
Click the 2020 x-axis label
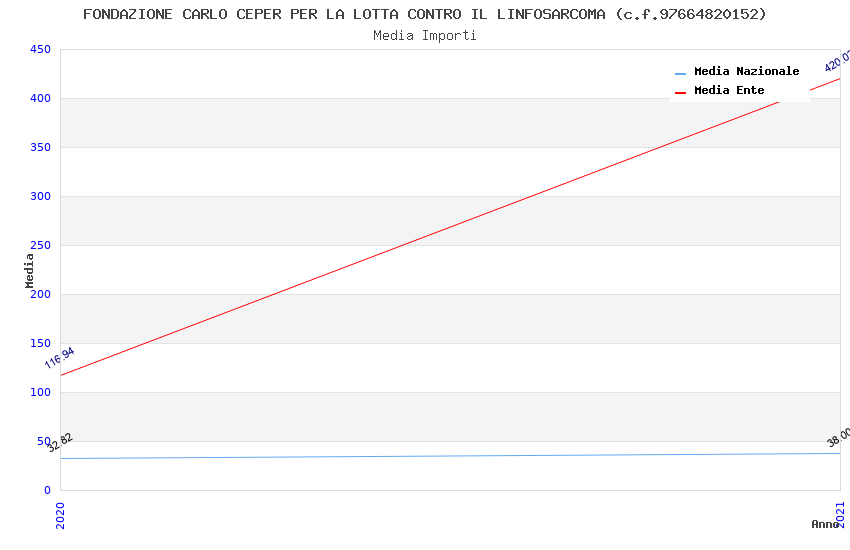pyautogui.click(x=60, y=515)
